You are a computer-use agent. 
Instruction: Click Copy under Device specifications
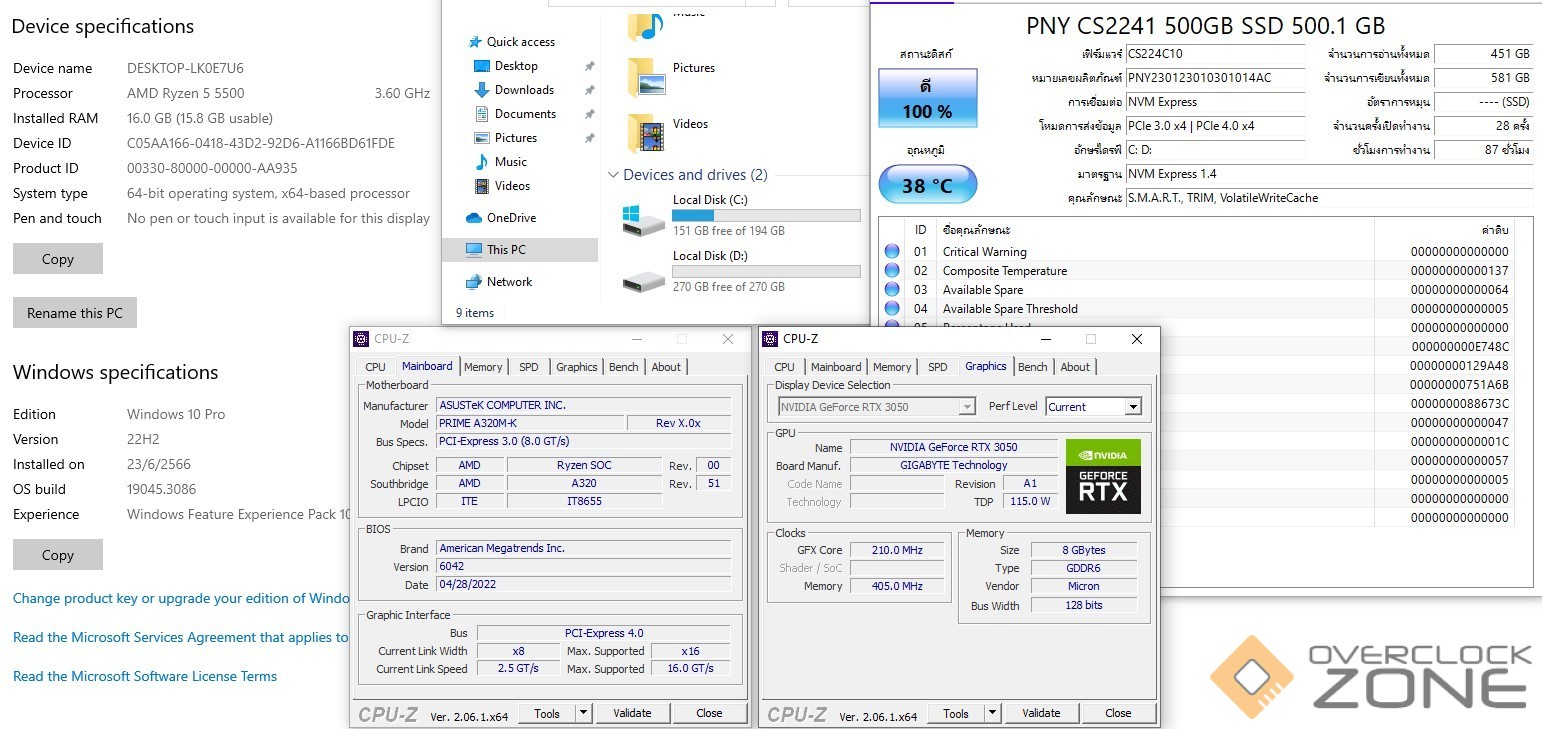point(58,259)
